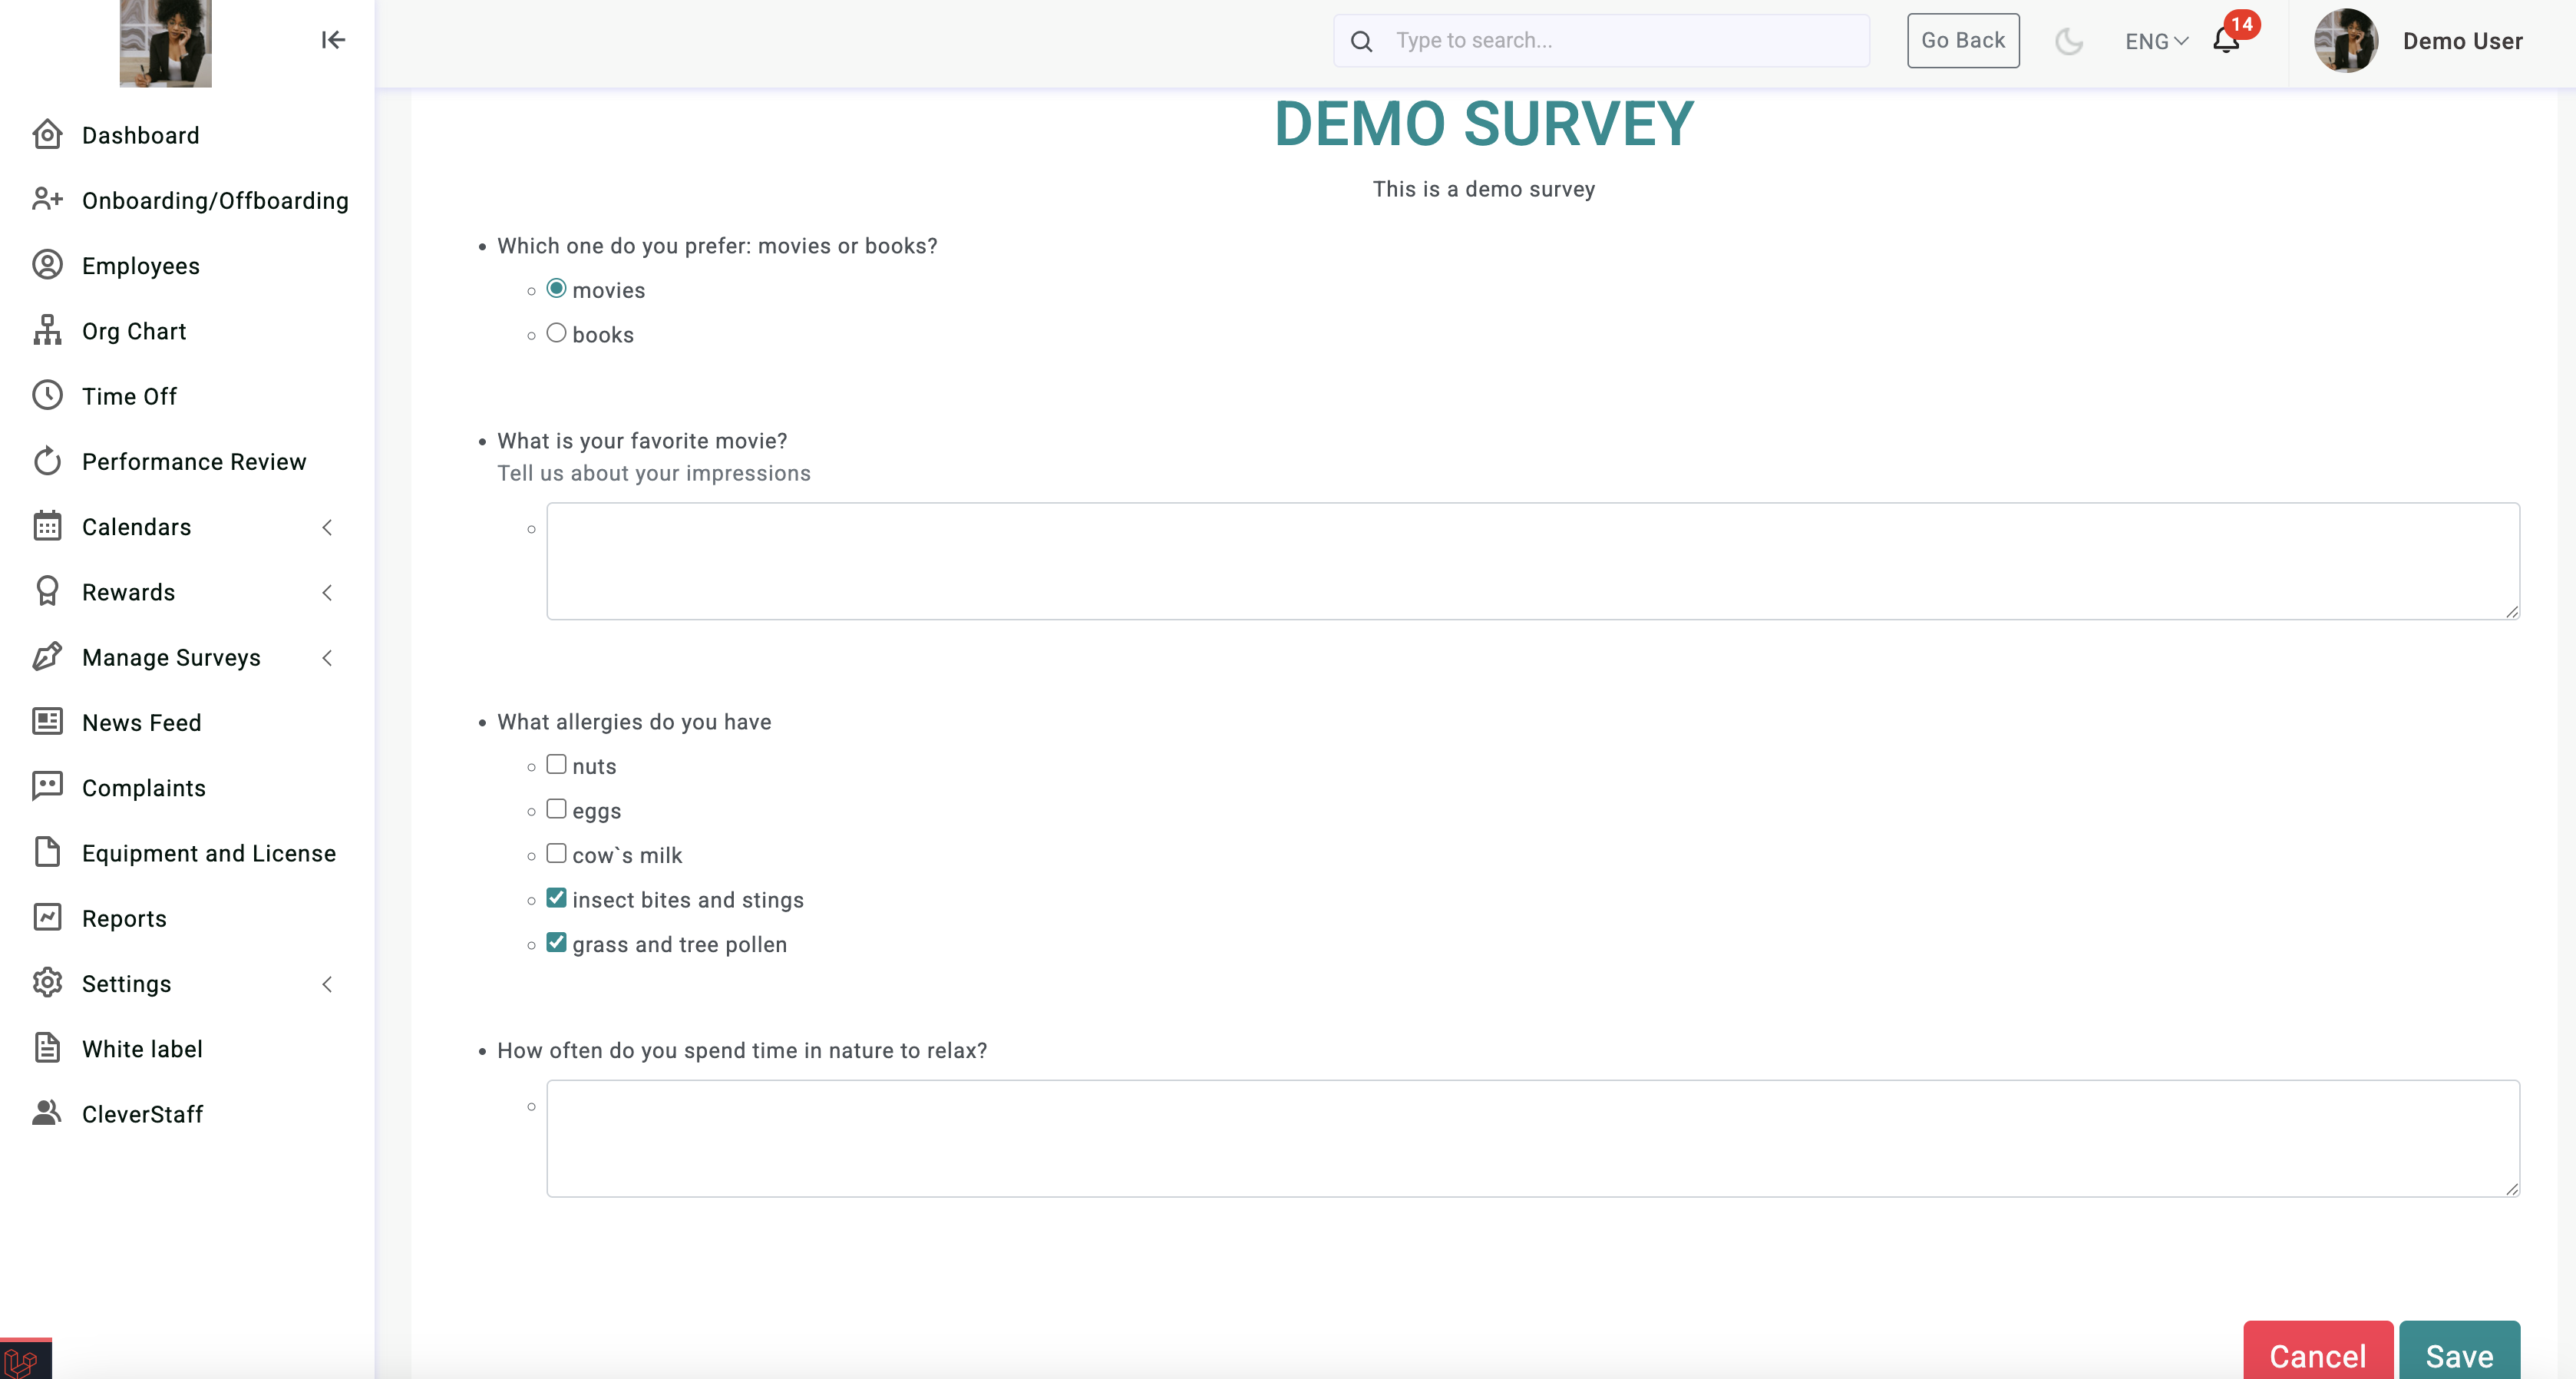This screenshot has width=2576, height=1379.
Task: Click the Employees person icon
Action: pyautogui.click(x=47, y=265)
